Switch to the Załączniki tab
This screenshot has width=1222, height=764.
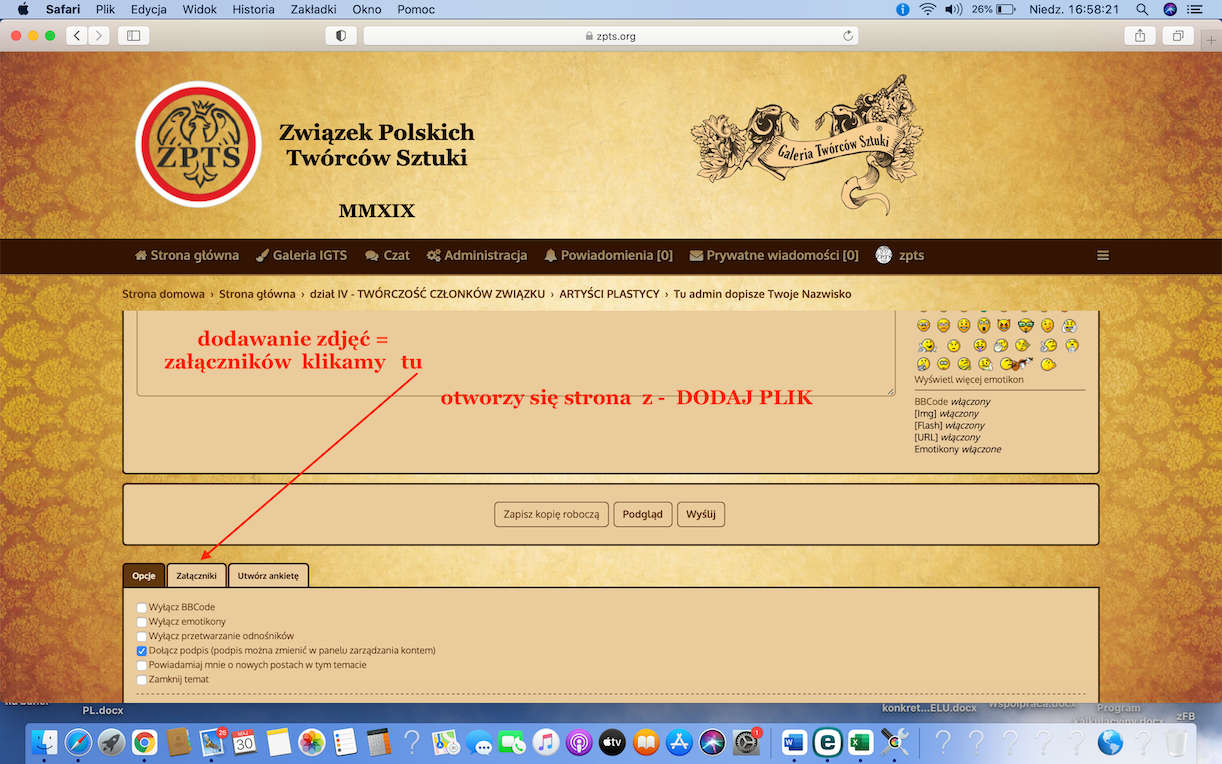[x=196, y=576]
